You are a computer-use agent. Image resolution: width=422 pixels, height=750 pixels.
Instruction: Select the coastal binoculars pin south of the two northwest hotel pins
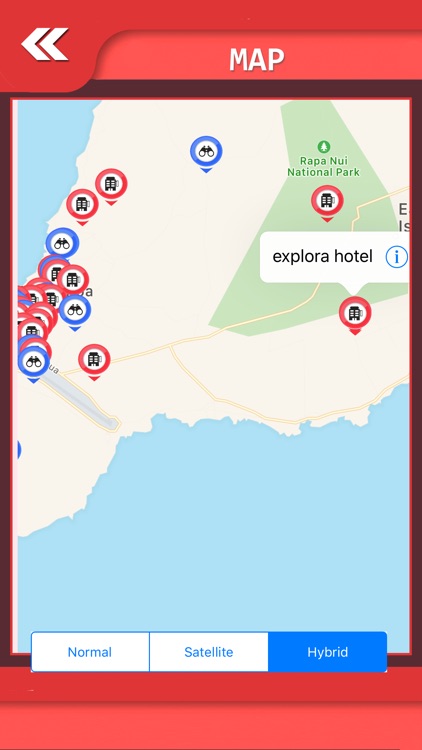click(62, 243)
